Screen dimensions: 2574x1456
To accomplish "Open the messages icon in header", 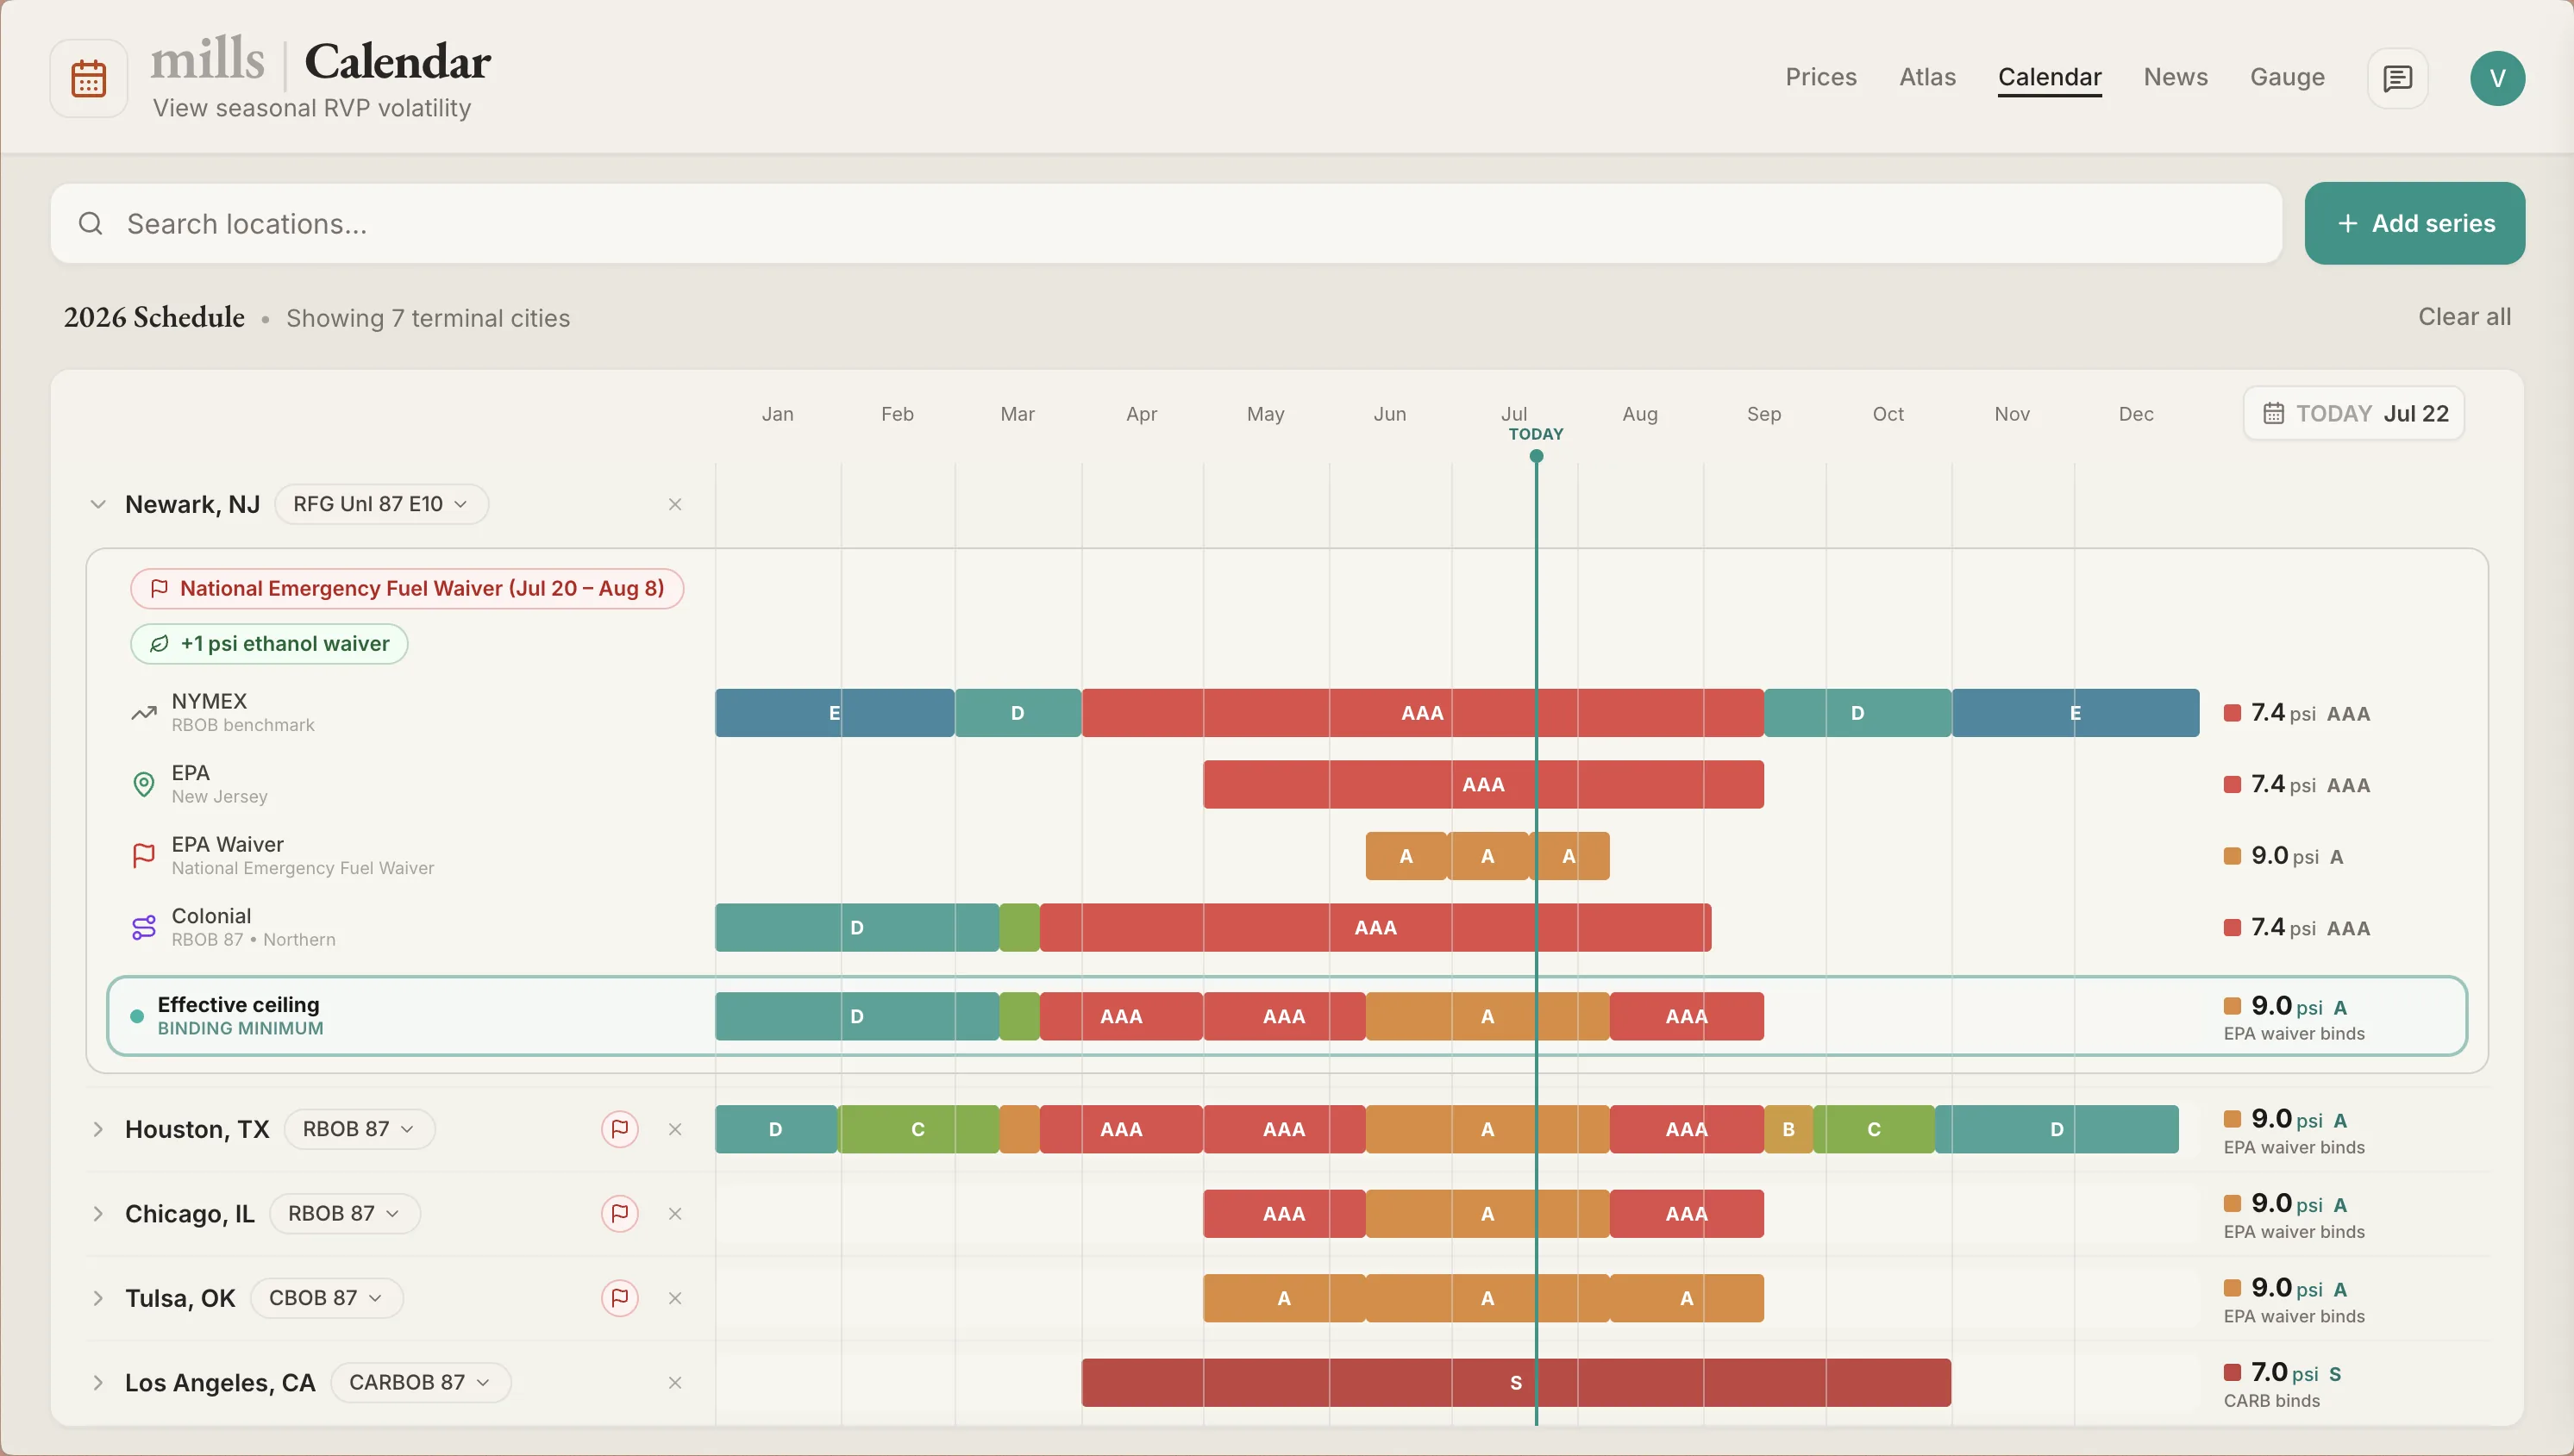I will (2397, 78).
